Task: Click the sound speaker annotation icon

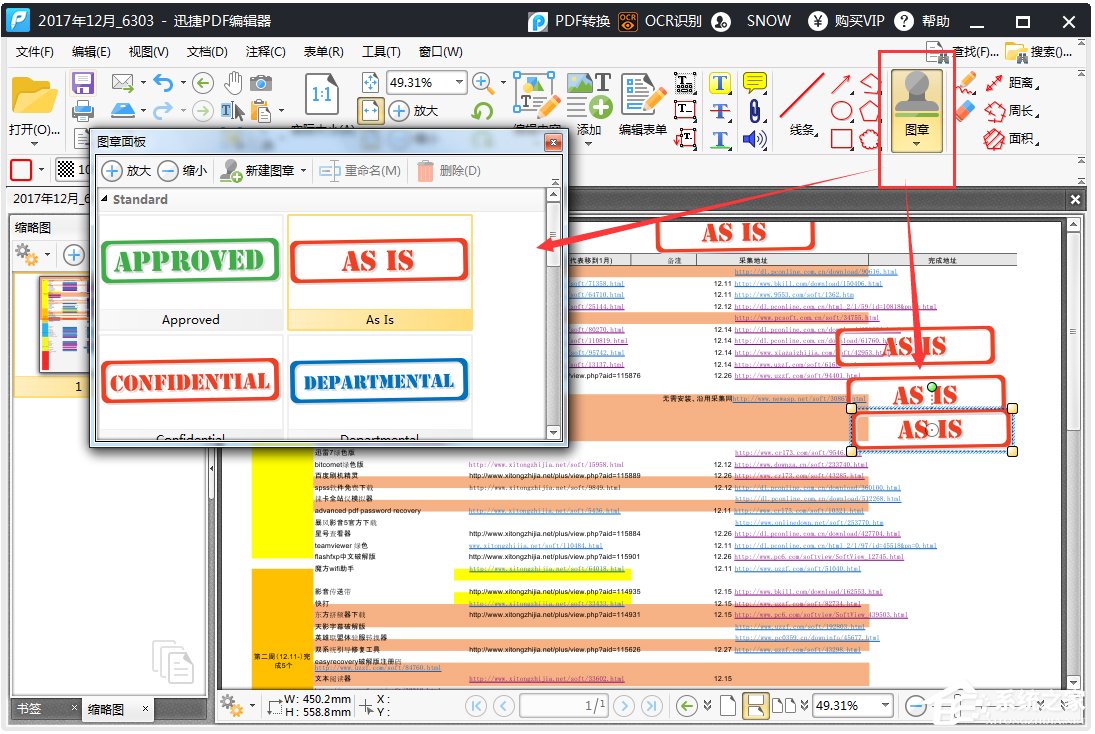Action: 755,139
